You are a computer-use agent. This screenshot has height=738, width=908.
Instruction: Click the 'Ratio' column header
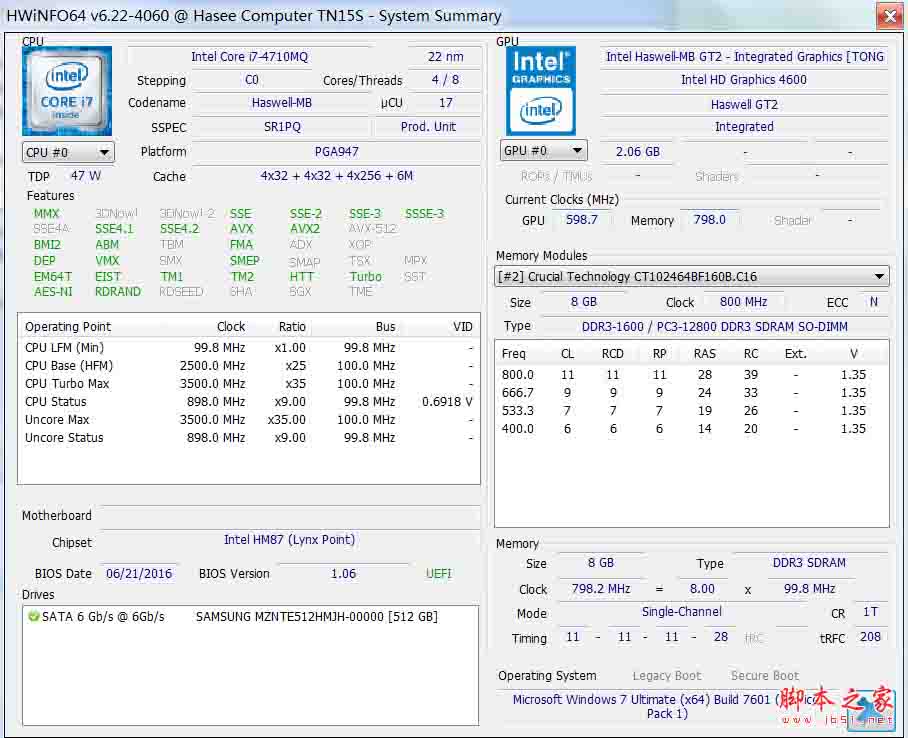[x=292, y=327]
